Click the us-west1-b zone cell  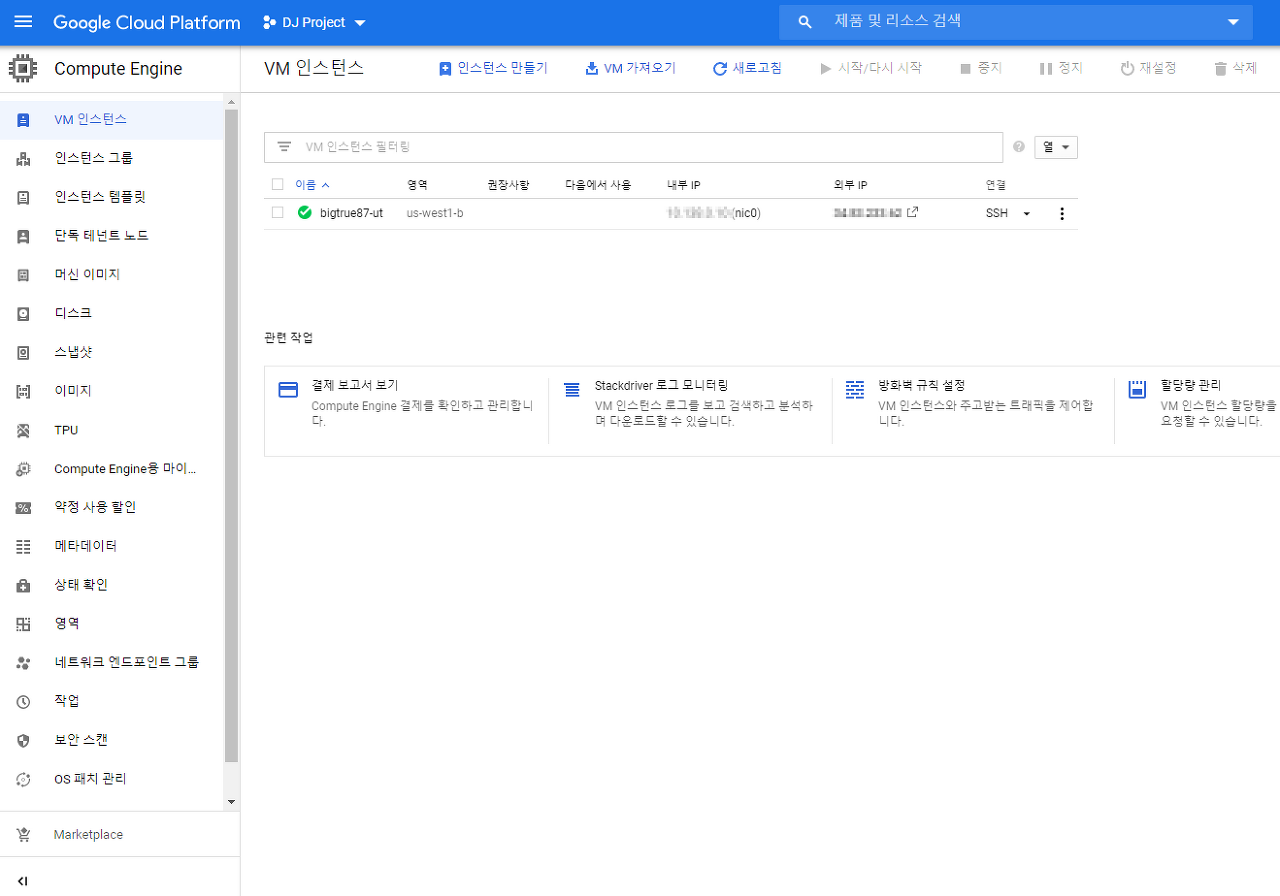435,213
